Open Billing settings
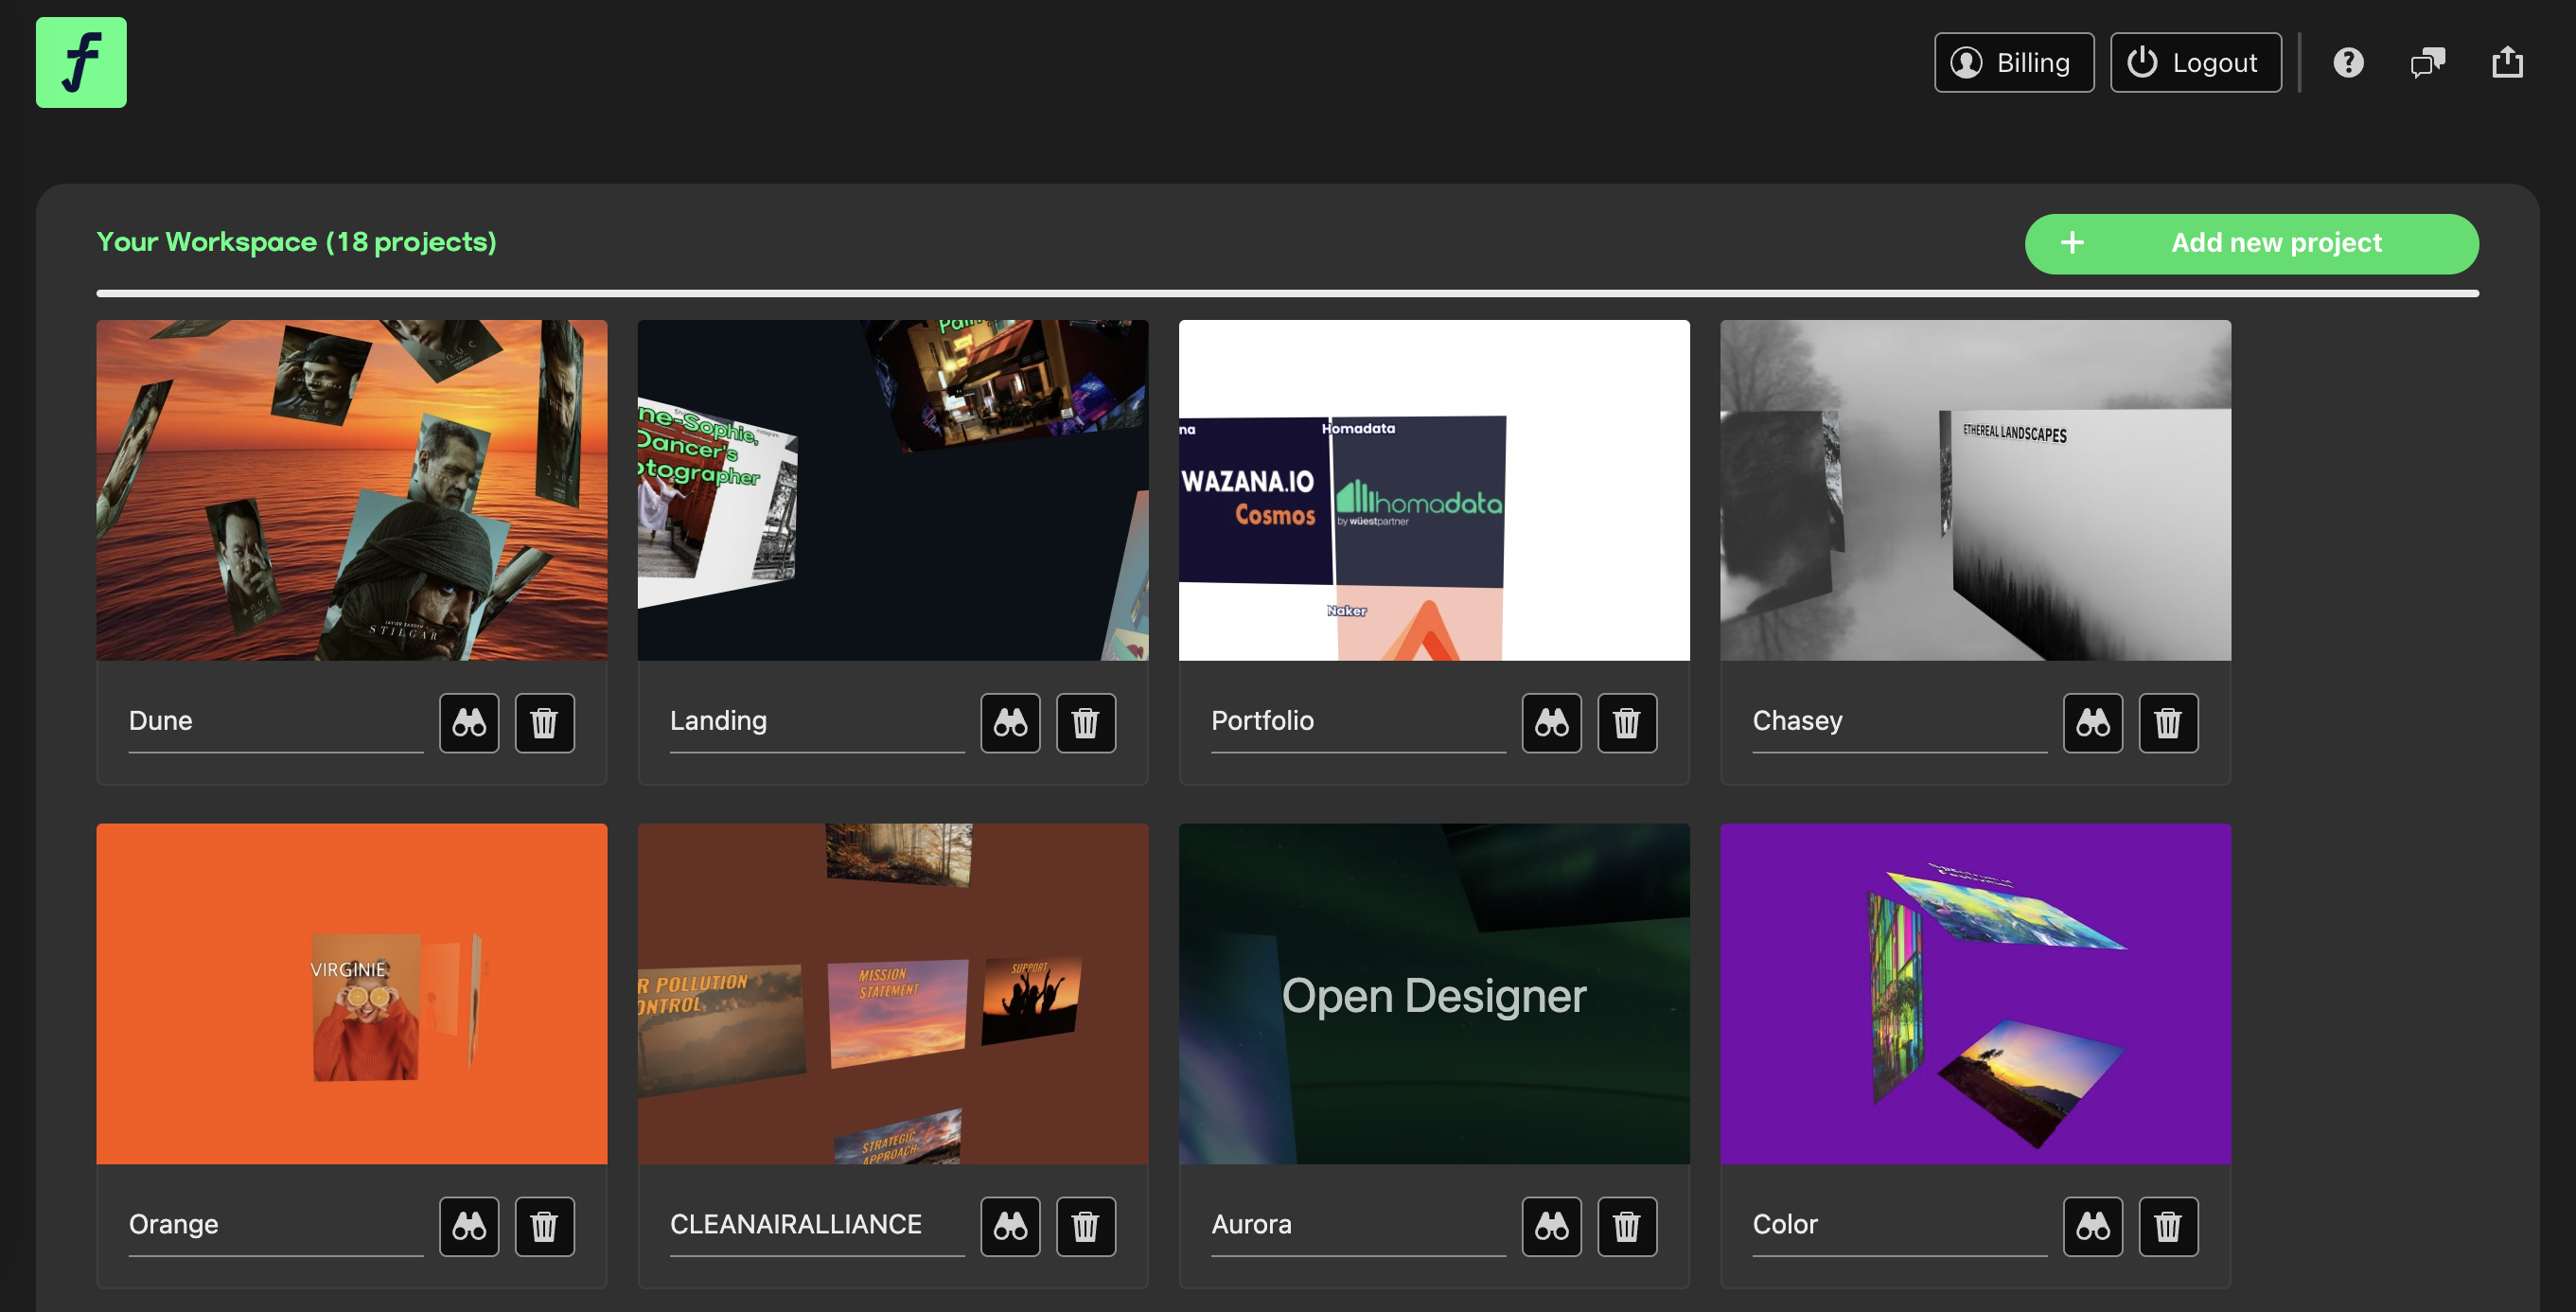Image resolution: width=2576 pixels, height=1312 pixels. (2013, 62)
